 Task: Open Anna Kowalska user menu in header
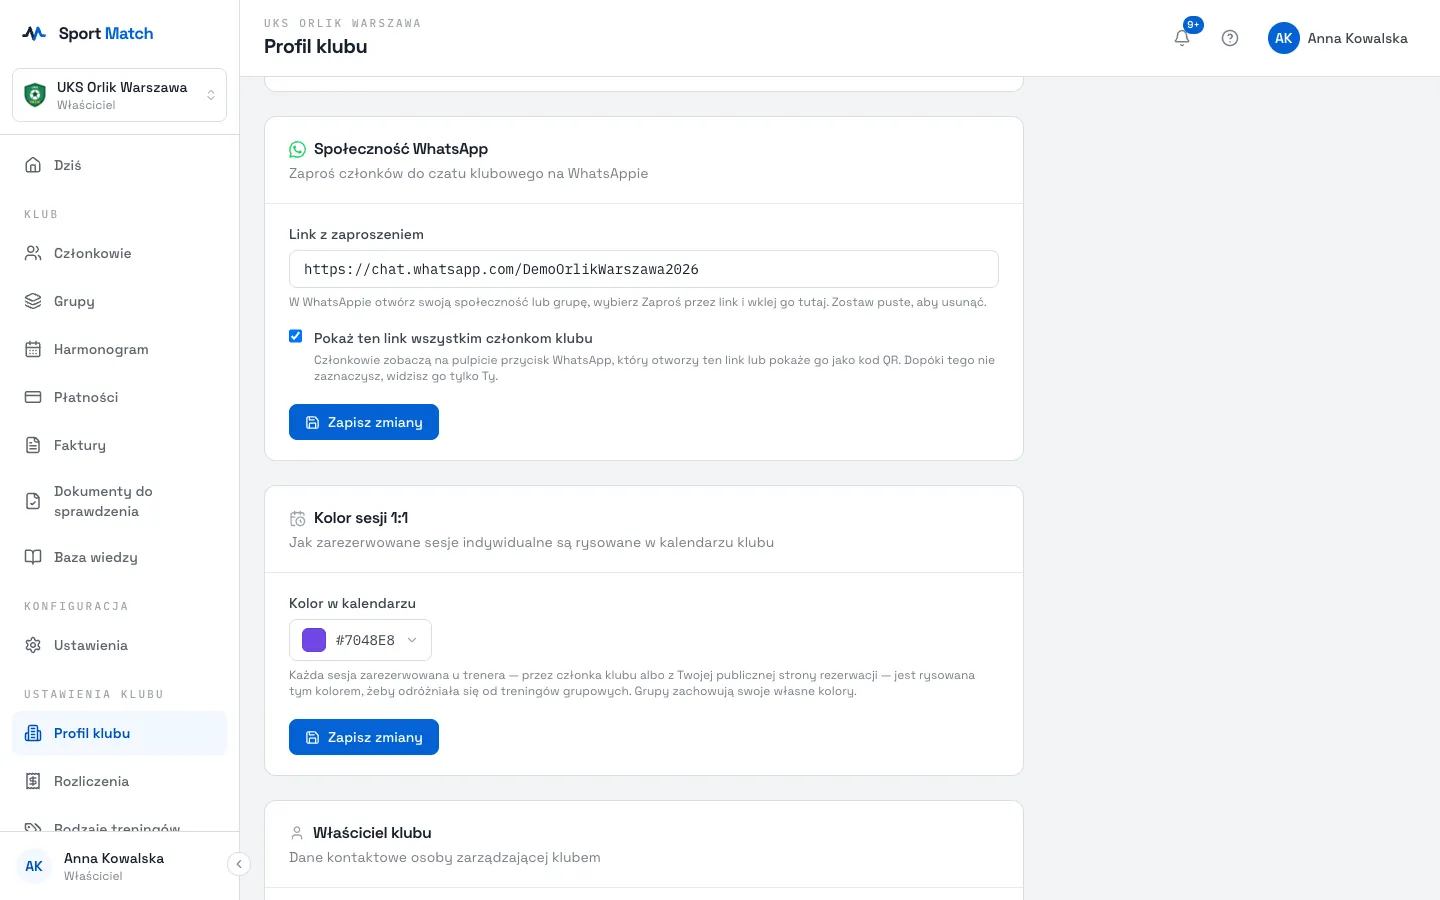point(1338,38)
